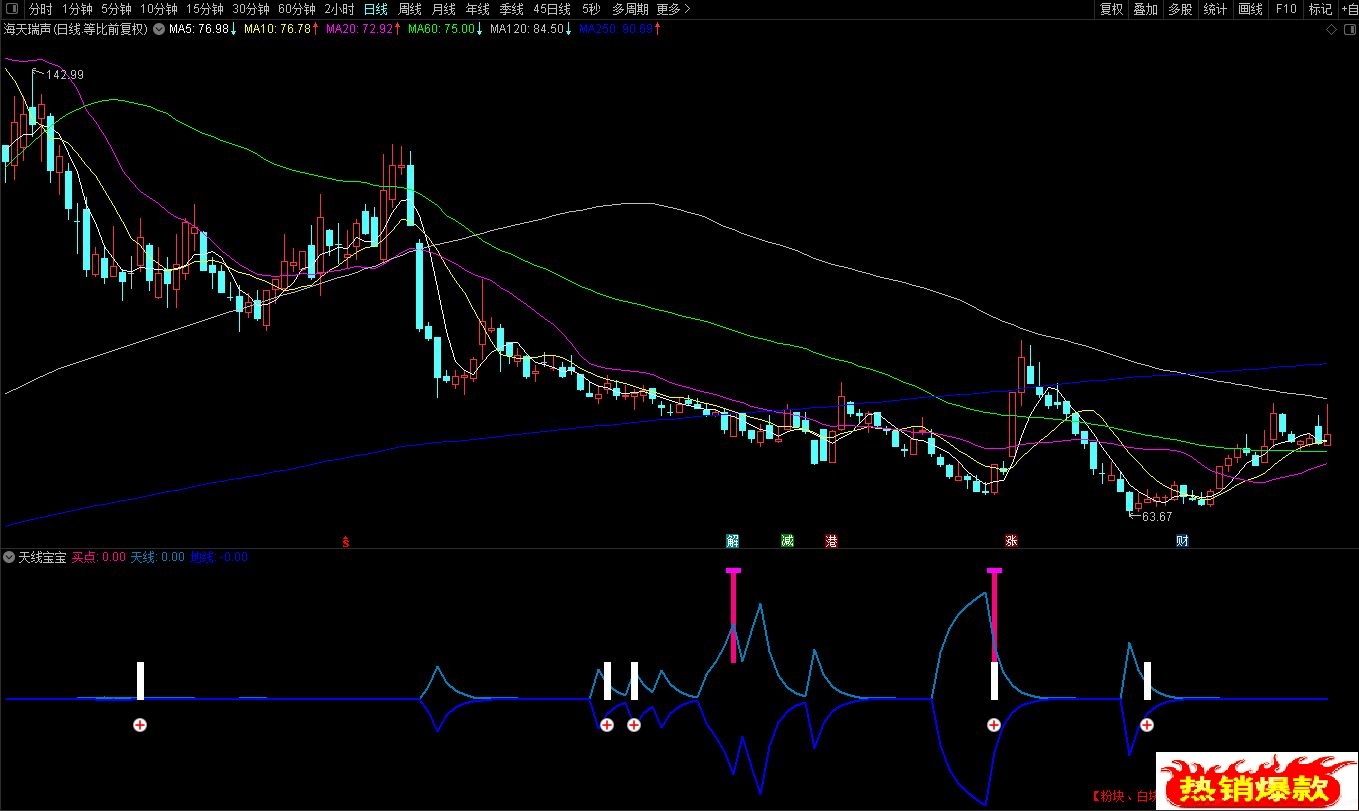1359x811 pixels.
Task: Click the magenta MA20 value label
Action: (x=362, y=29)
